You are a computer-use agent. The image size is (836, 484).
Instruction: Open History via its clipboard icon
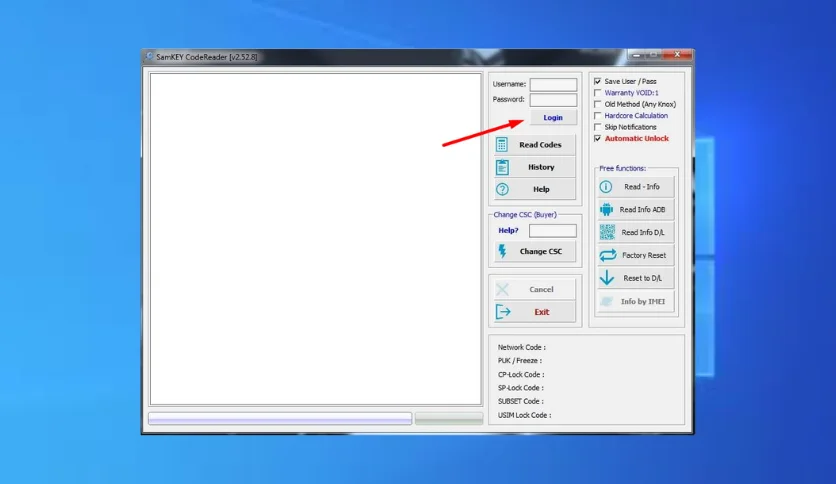pos(502,167)
